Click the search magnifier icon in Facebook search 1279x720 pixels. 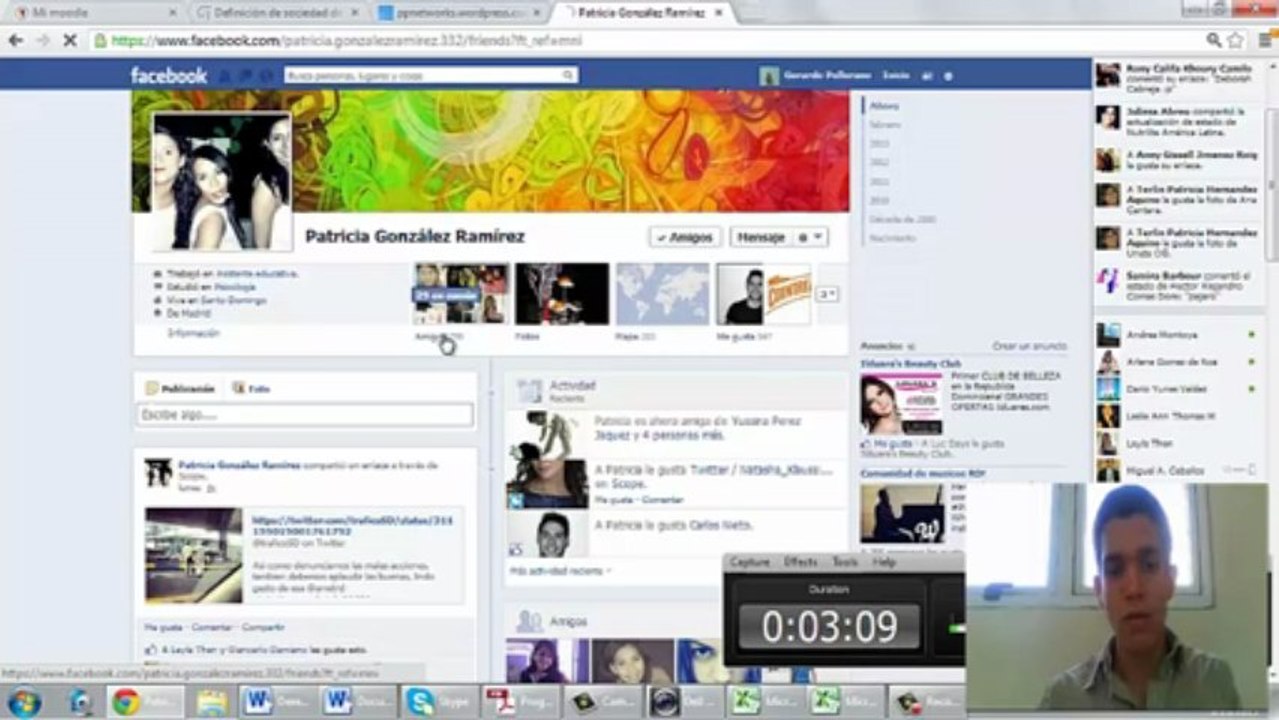[568, 75]
